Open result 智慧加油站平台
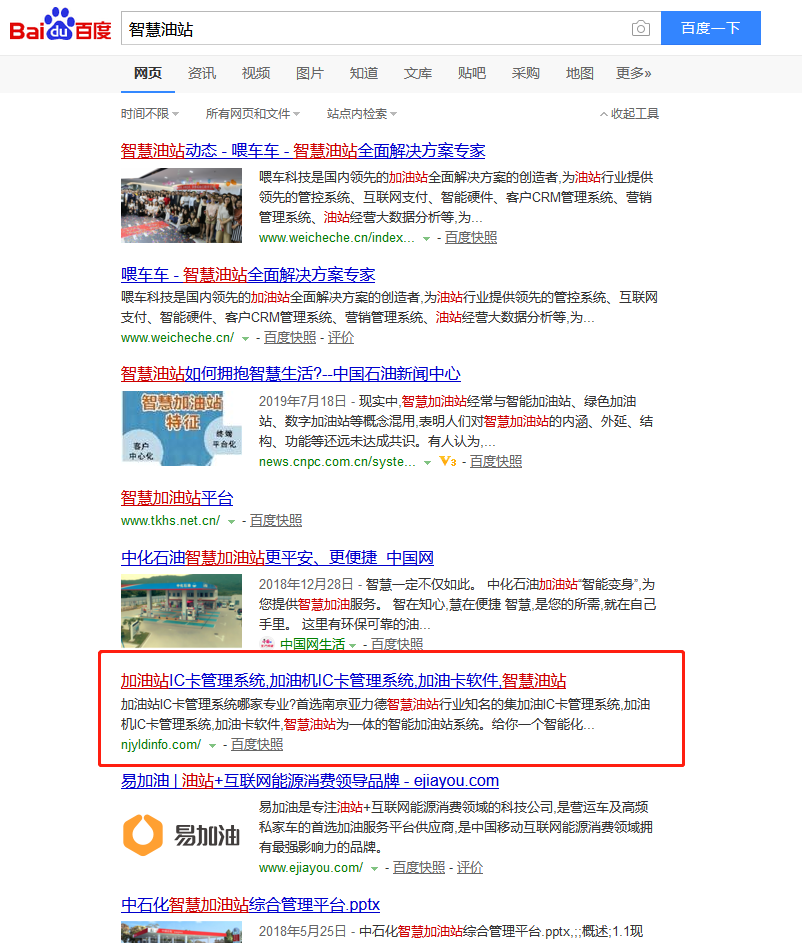The image size is (802, 943). tap(177, 498)
